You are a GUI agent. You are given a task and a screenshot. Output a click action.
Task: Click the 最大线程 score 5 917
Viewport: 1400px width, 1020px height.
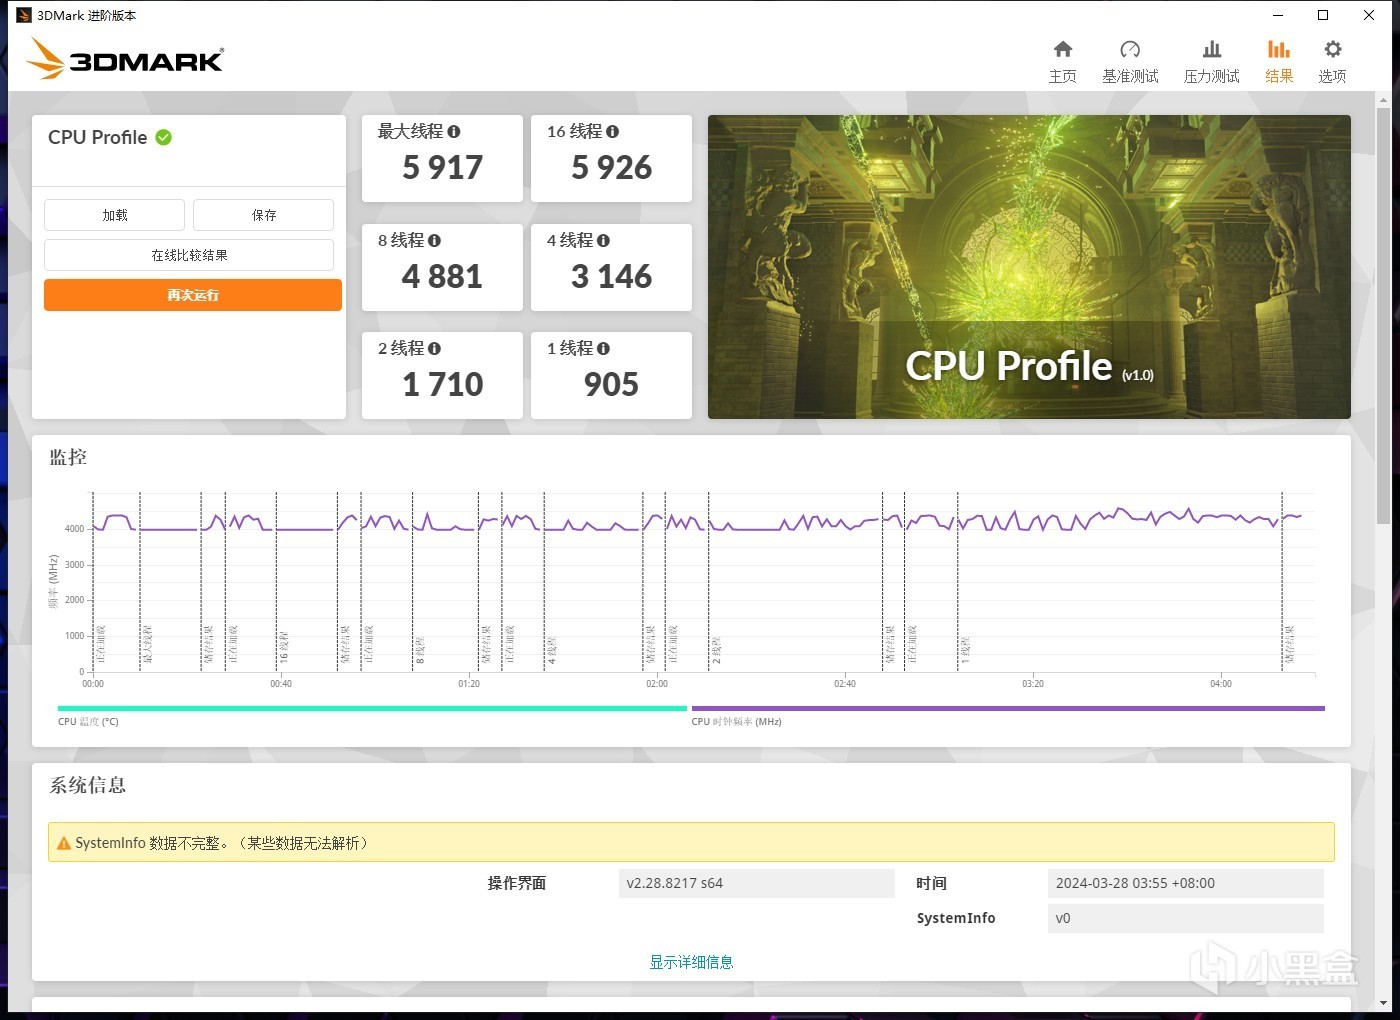tap(442, 167)
